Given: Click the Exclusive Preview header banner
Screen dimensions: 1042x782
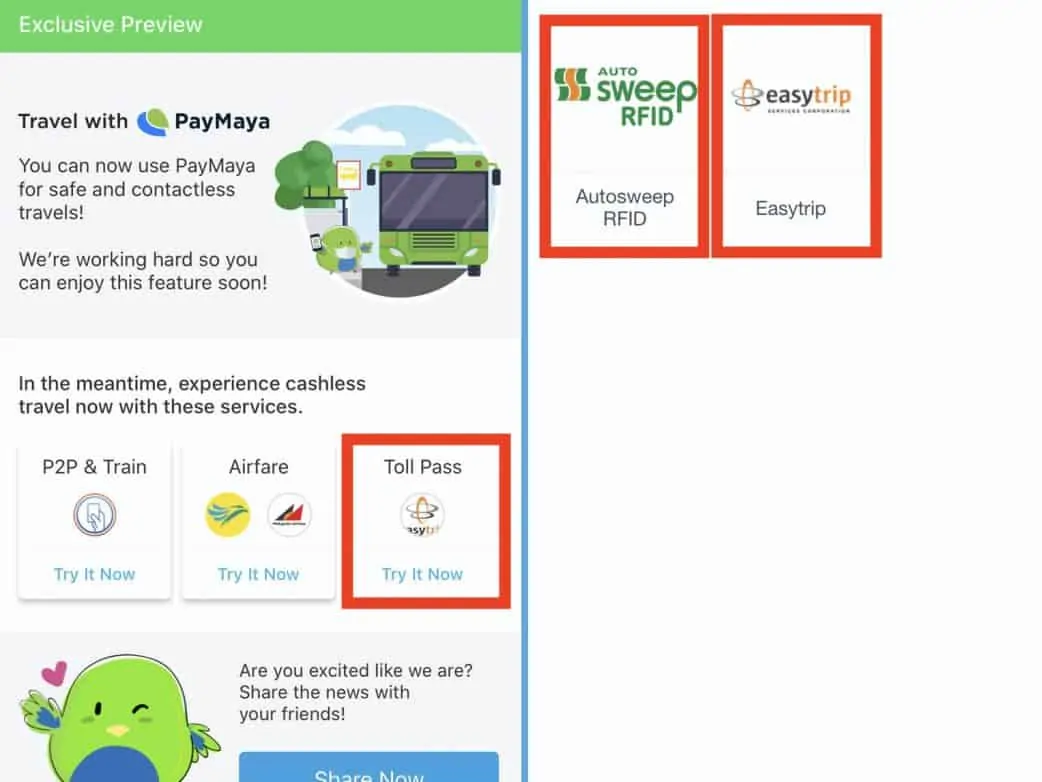Looking at the screenshot, I should coord(260,25).
